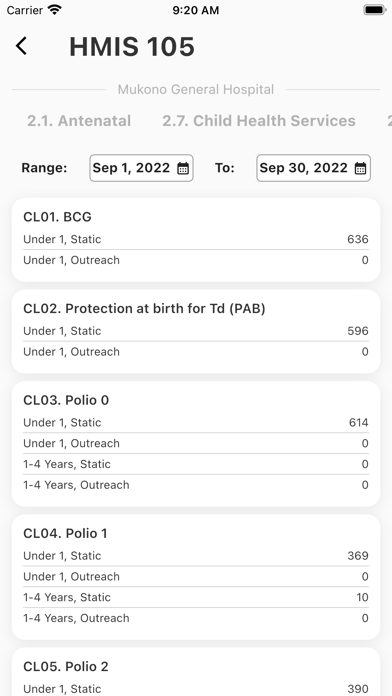This screenshot has height=696, width=392.
Task: Tap PAB Under 1, Static value 596
Action: (358, 331)
